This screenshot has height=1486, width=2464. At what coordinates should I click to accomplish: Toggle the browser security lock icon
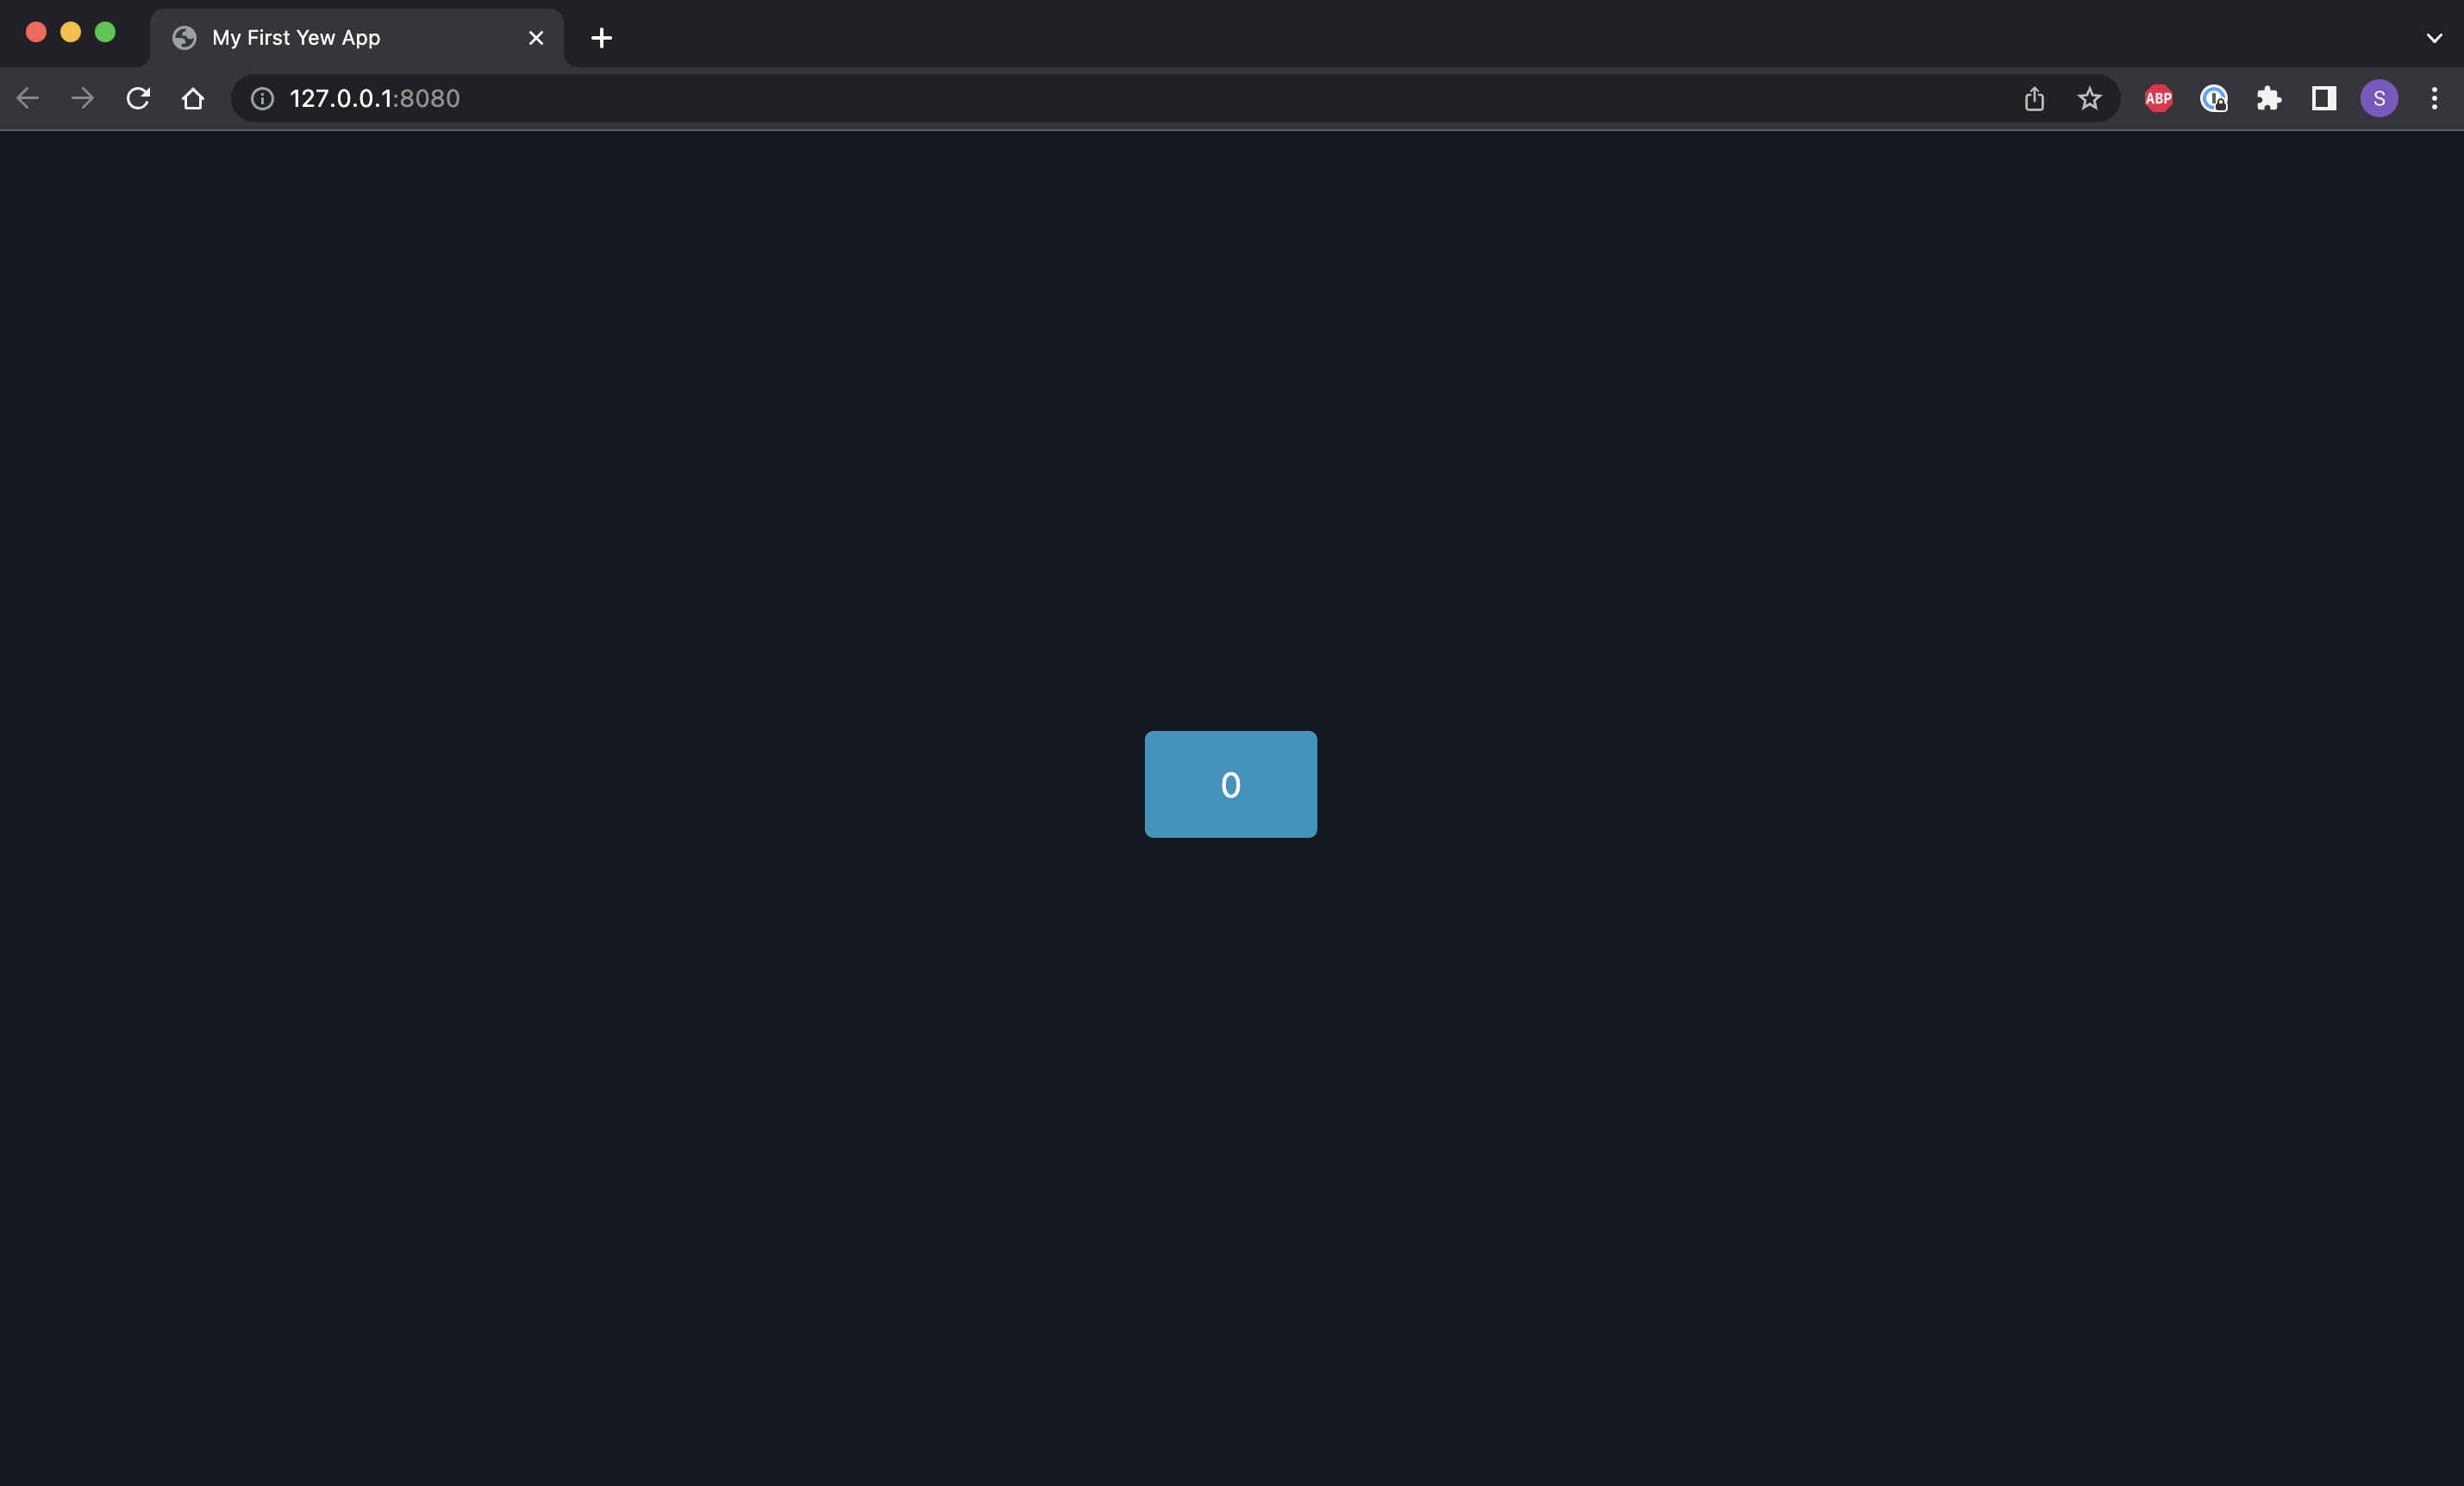coord(262,98)
